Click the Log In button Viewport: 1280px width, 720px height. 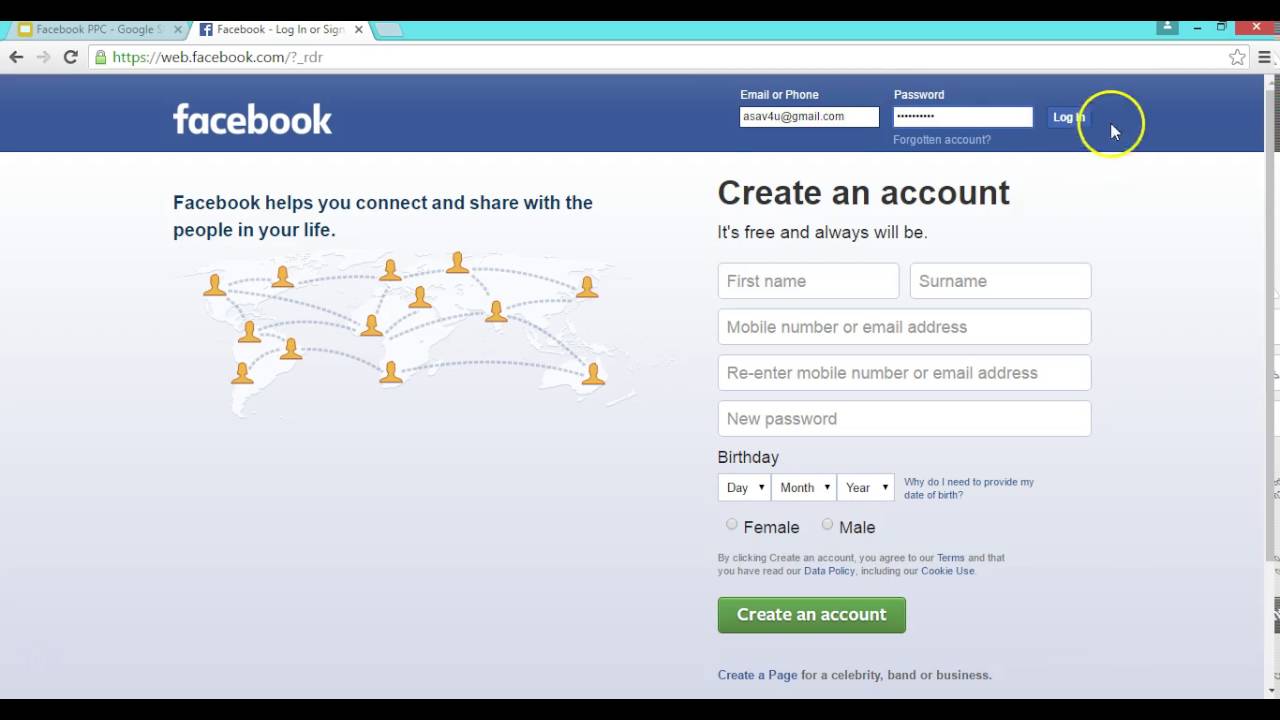[1069, 117]
